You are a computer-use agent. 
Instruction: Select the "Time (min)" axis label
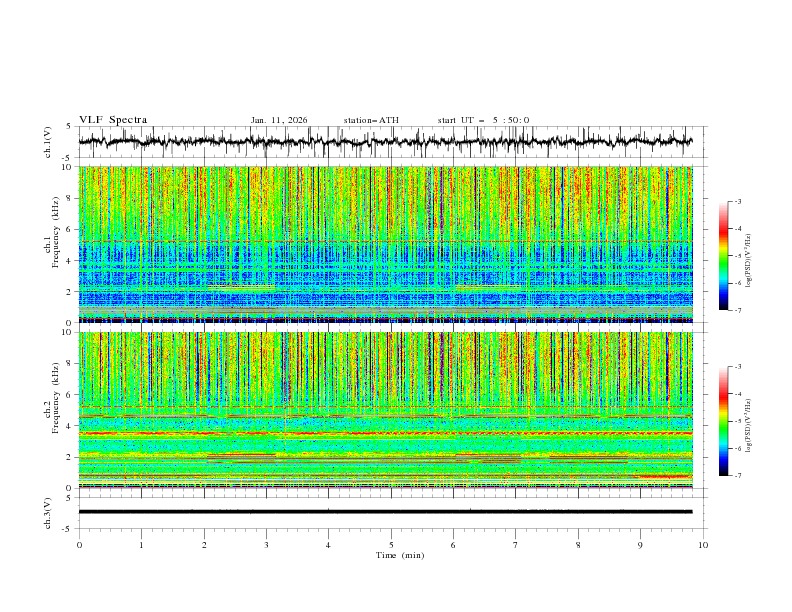(400, 555)
